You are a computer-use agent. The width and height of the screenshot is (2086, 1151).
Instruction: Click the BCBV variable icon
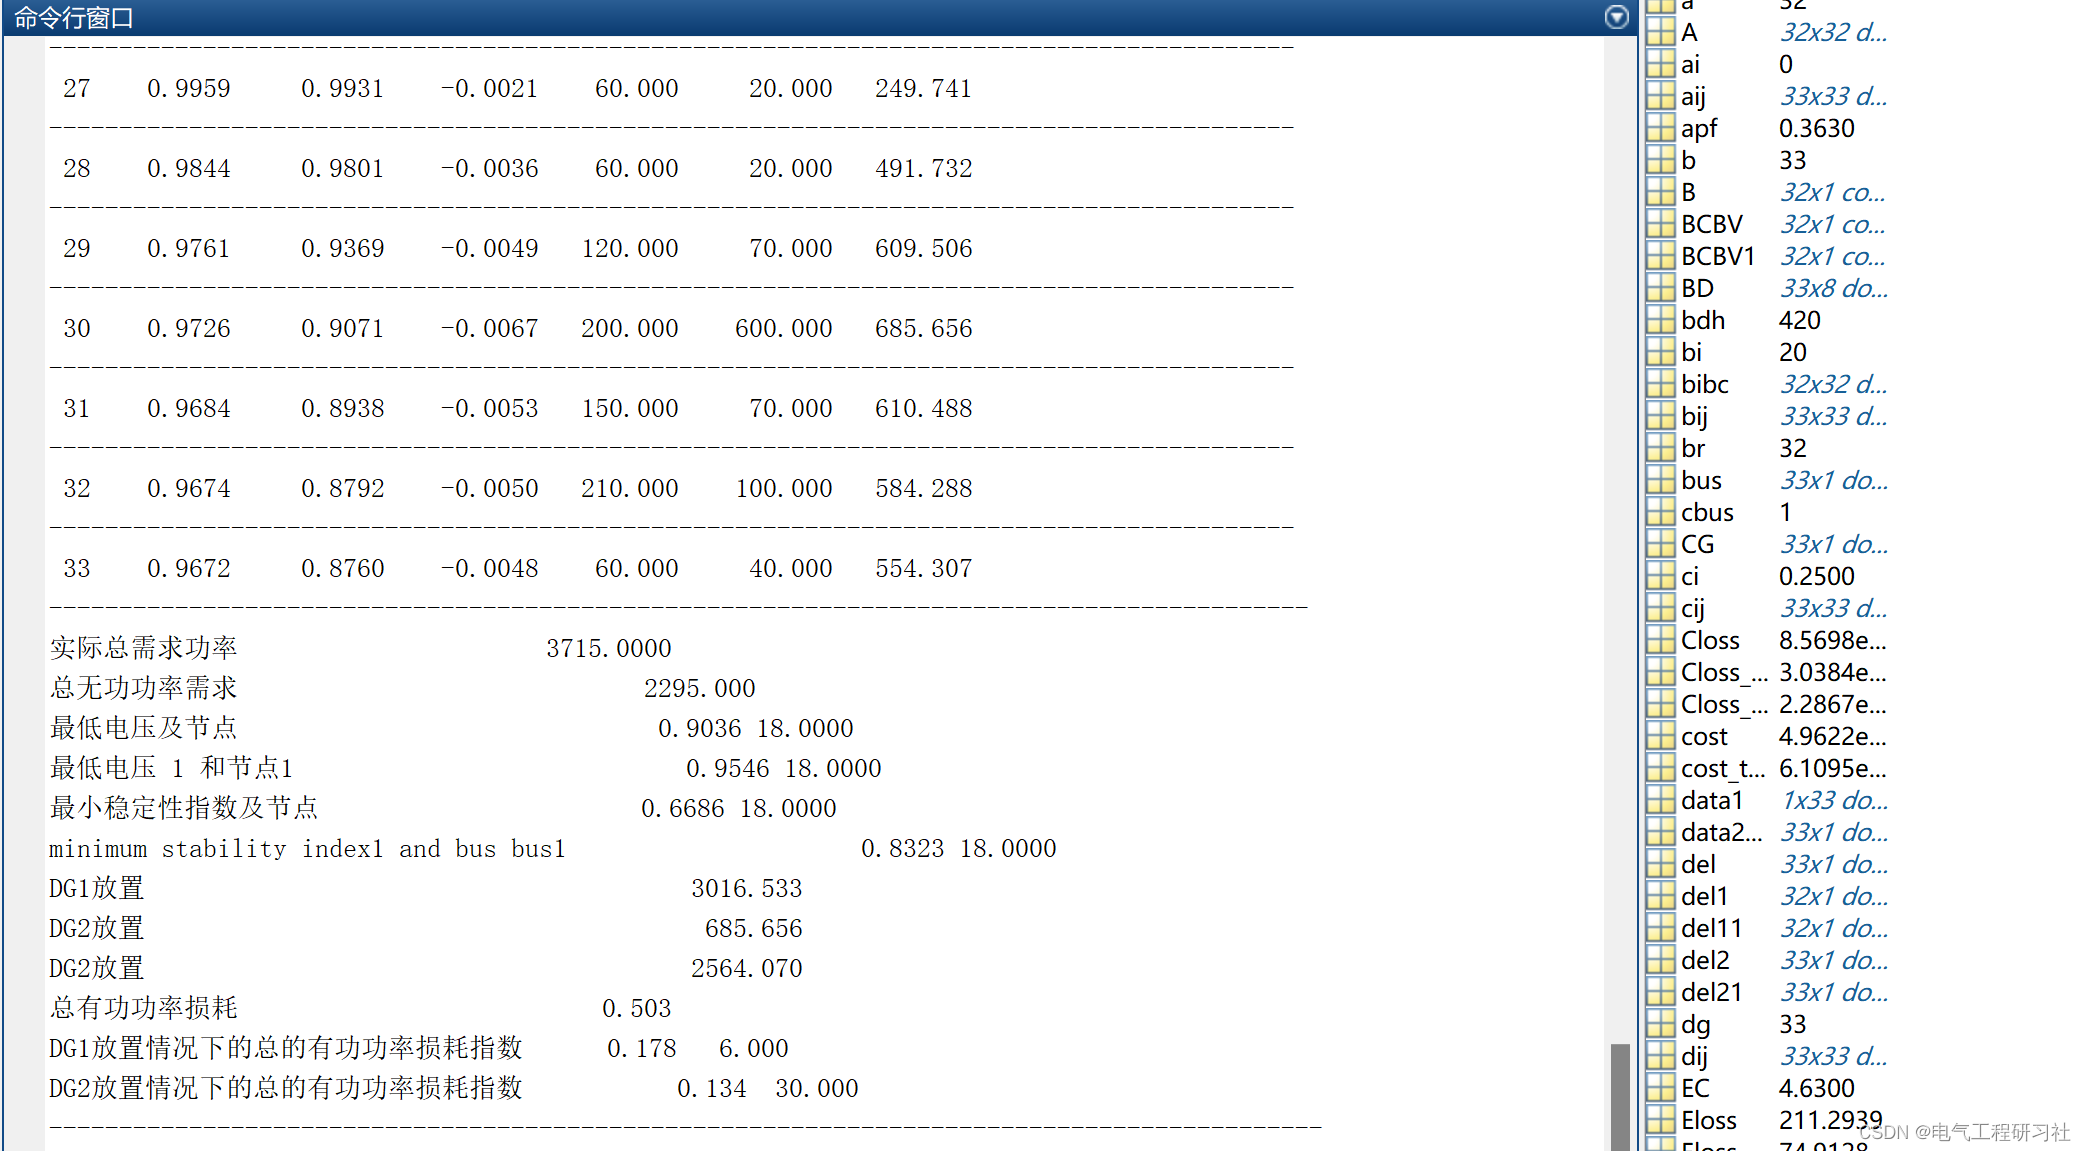coord(1661,224)
